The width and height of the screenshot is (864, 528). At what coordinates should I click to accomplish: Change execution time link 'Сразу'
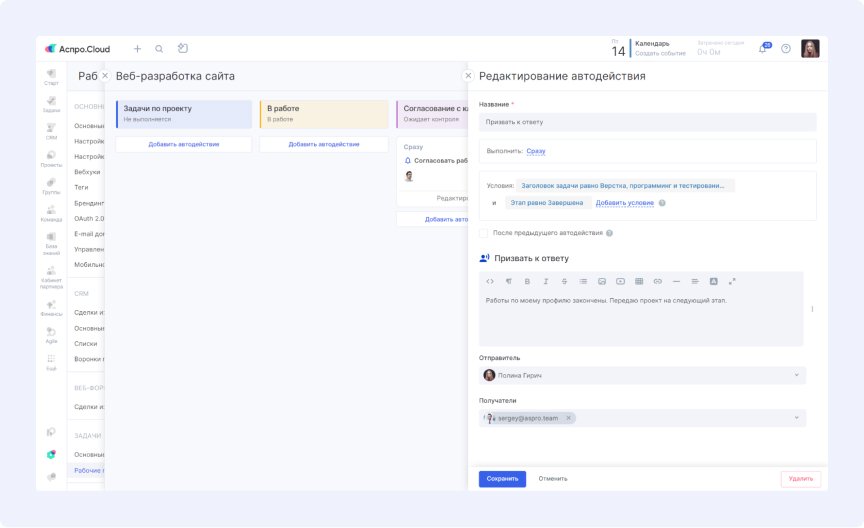tap(536, 151)
